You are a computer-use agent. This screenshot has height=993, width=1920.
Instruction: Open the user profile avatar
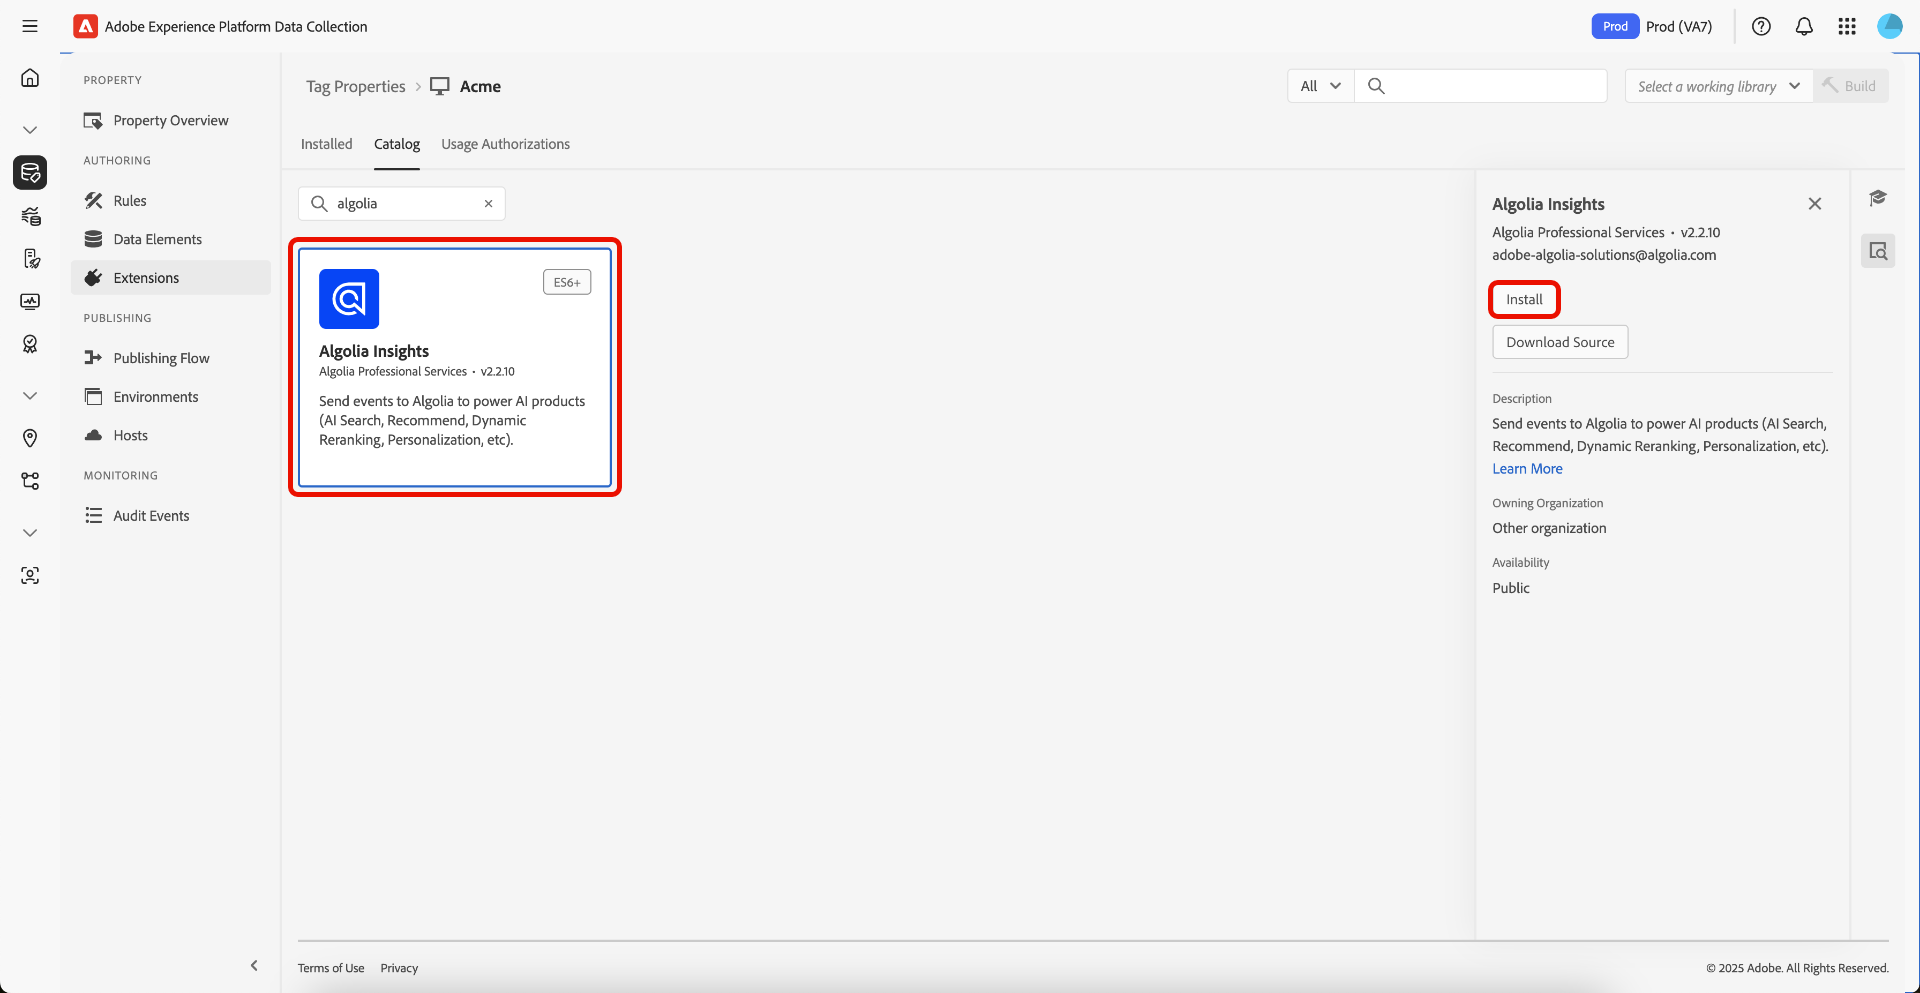[x=1890, y=27]
